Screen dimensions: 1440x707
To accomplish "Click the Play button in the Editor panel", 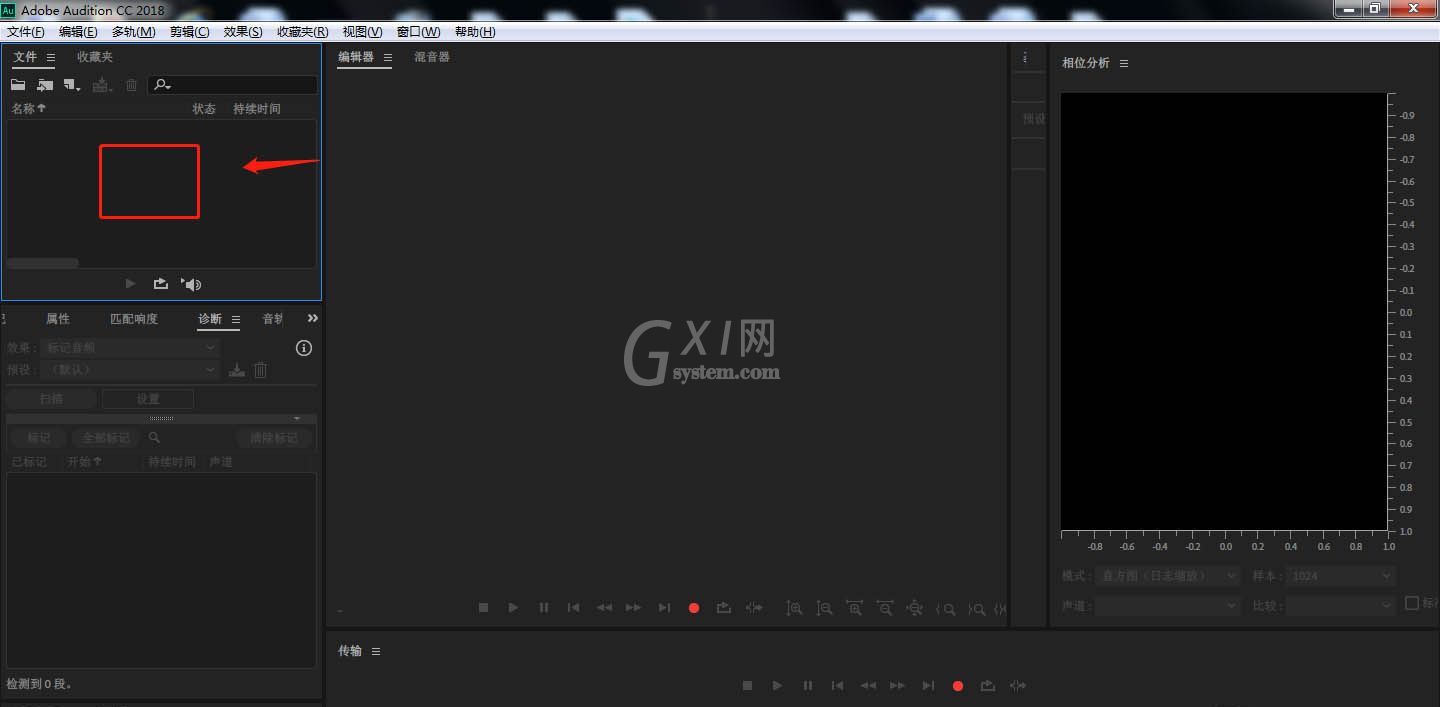I will click(x=513, y=607).
